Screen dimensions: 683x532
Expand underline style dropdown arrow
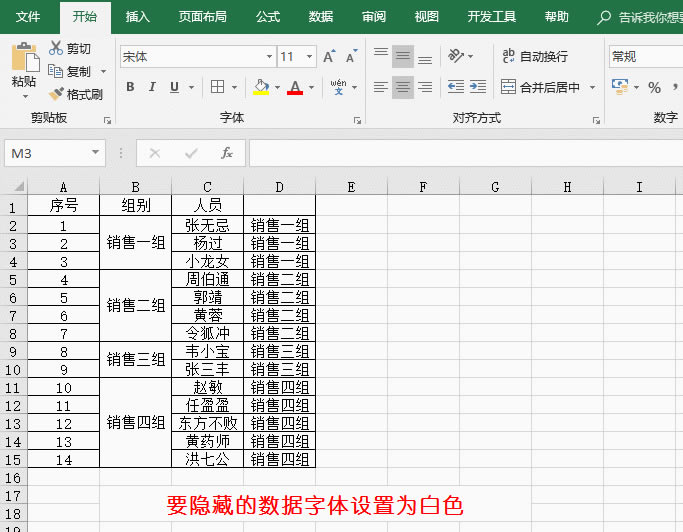coord(191,88)
